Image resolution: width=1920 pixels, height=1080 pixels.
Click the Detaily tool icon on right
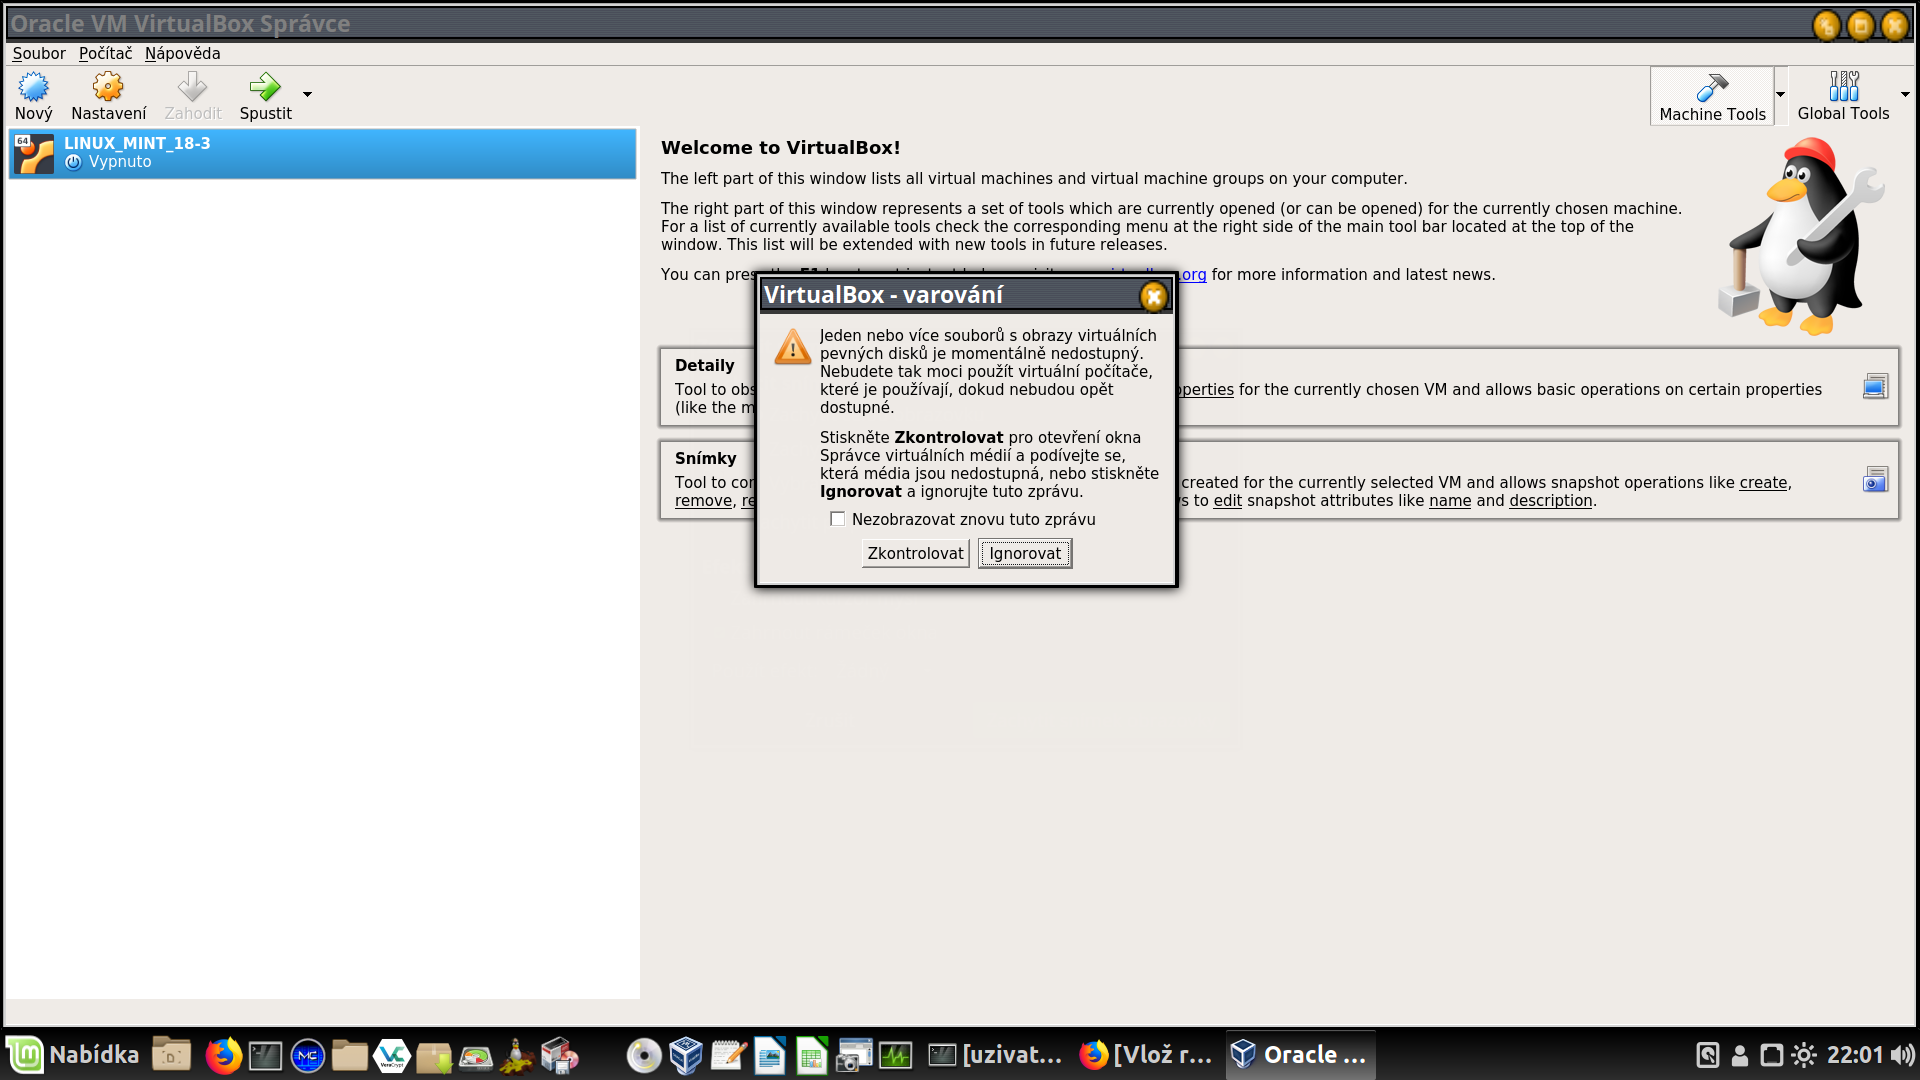1876,386
